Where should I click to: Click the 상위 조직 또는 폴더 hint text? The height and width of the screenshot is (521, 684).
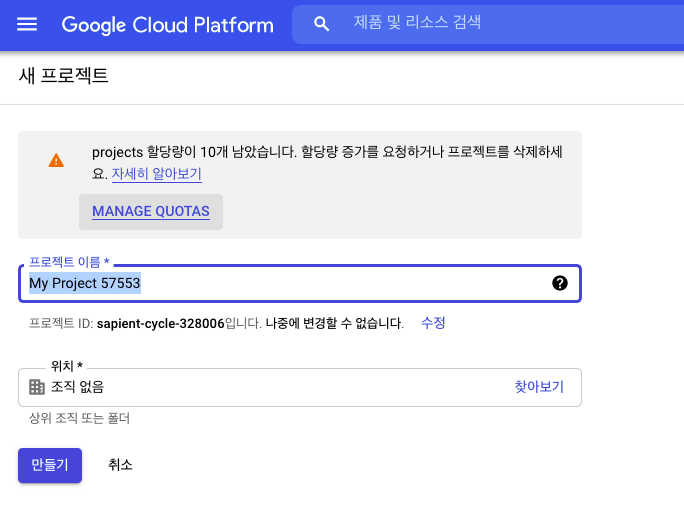pyautogui.click(x=79, y=418)
